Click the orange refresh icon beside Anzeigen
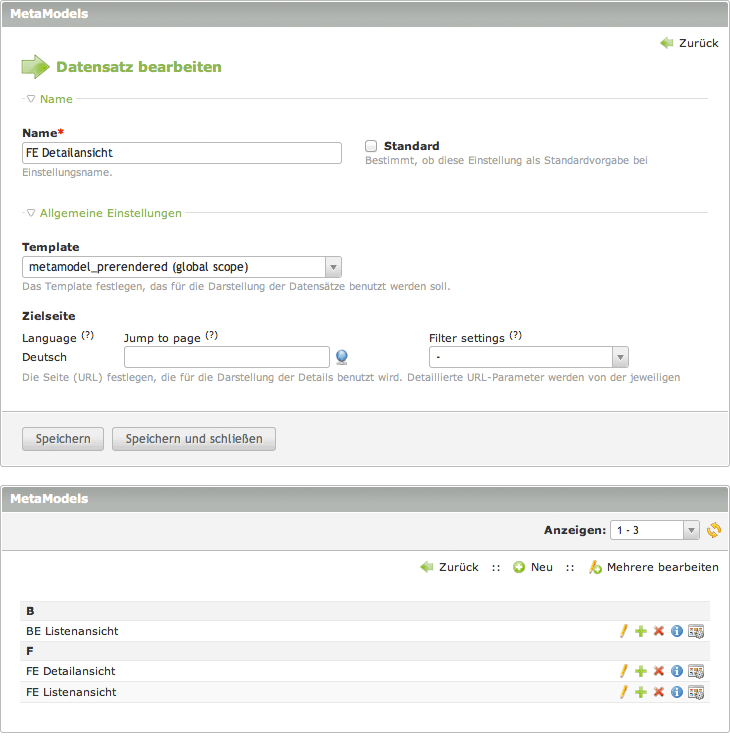Image resolution: width=730 pixels, height=743 pixels. (713, 530)
